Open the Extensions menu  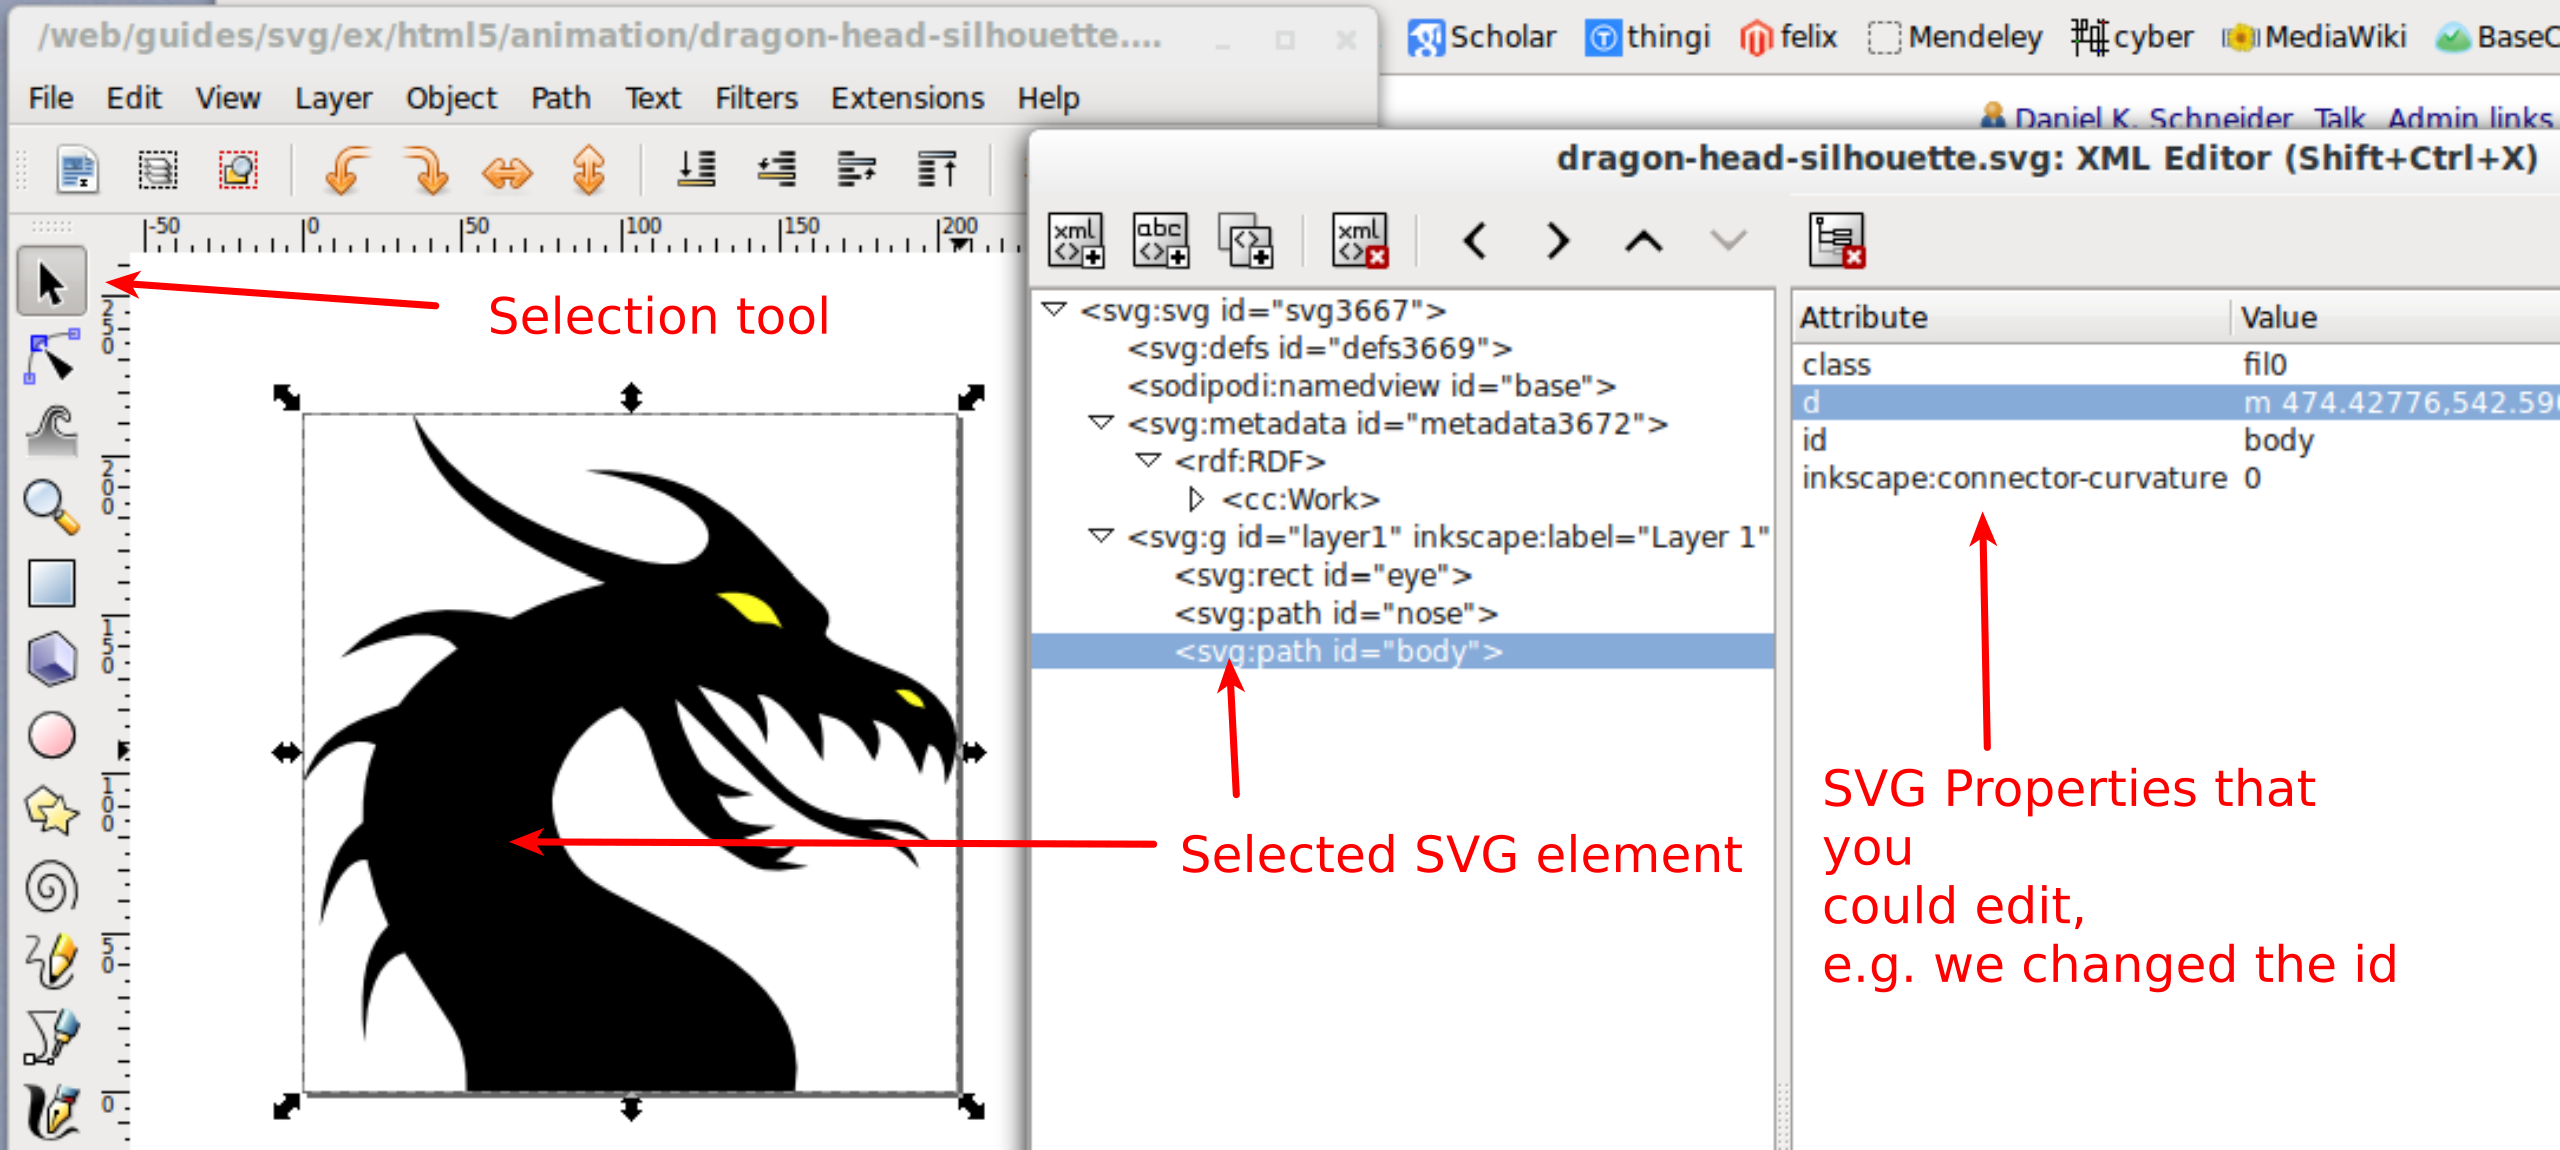907,98
